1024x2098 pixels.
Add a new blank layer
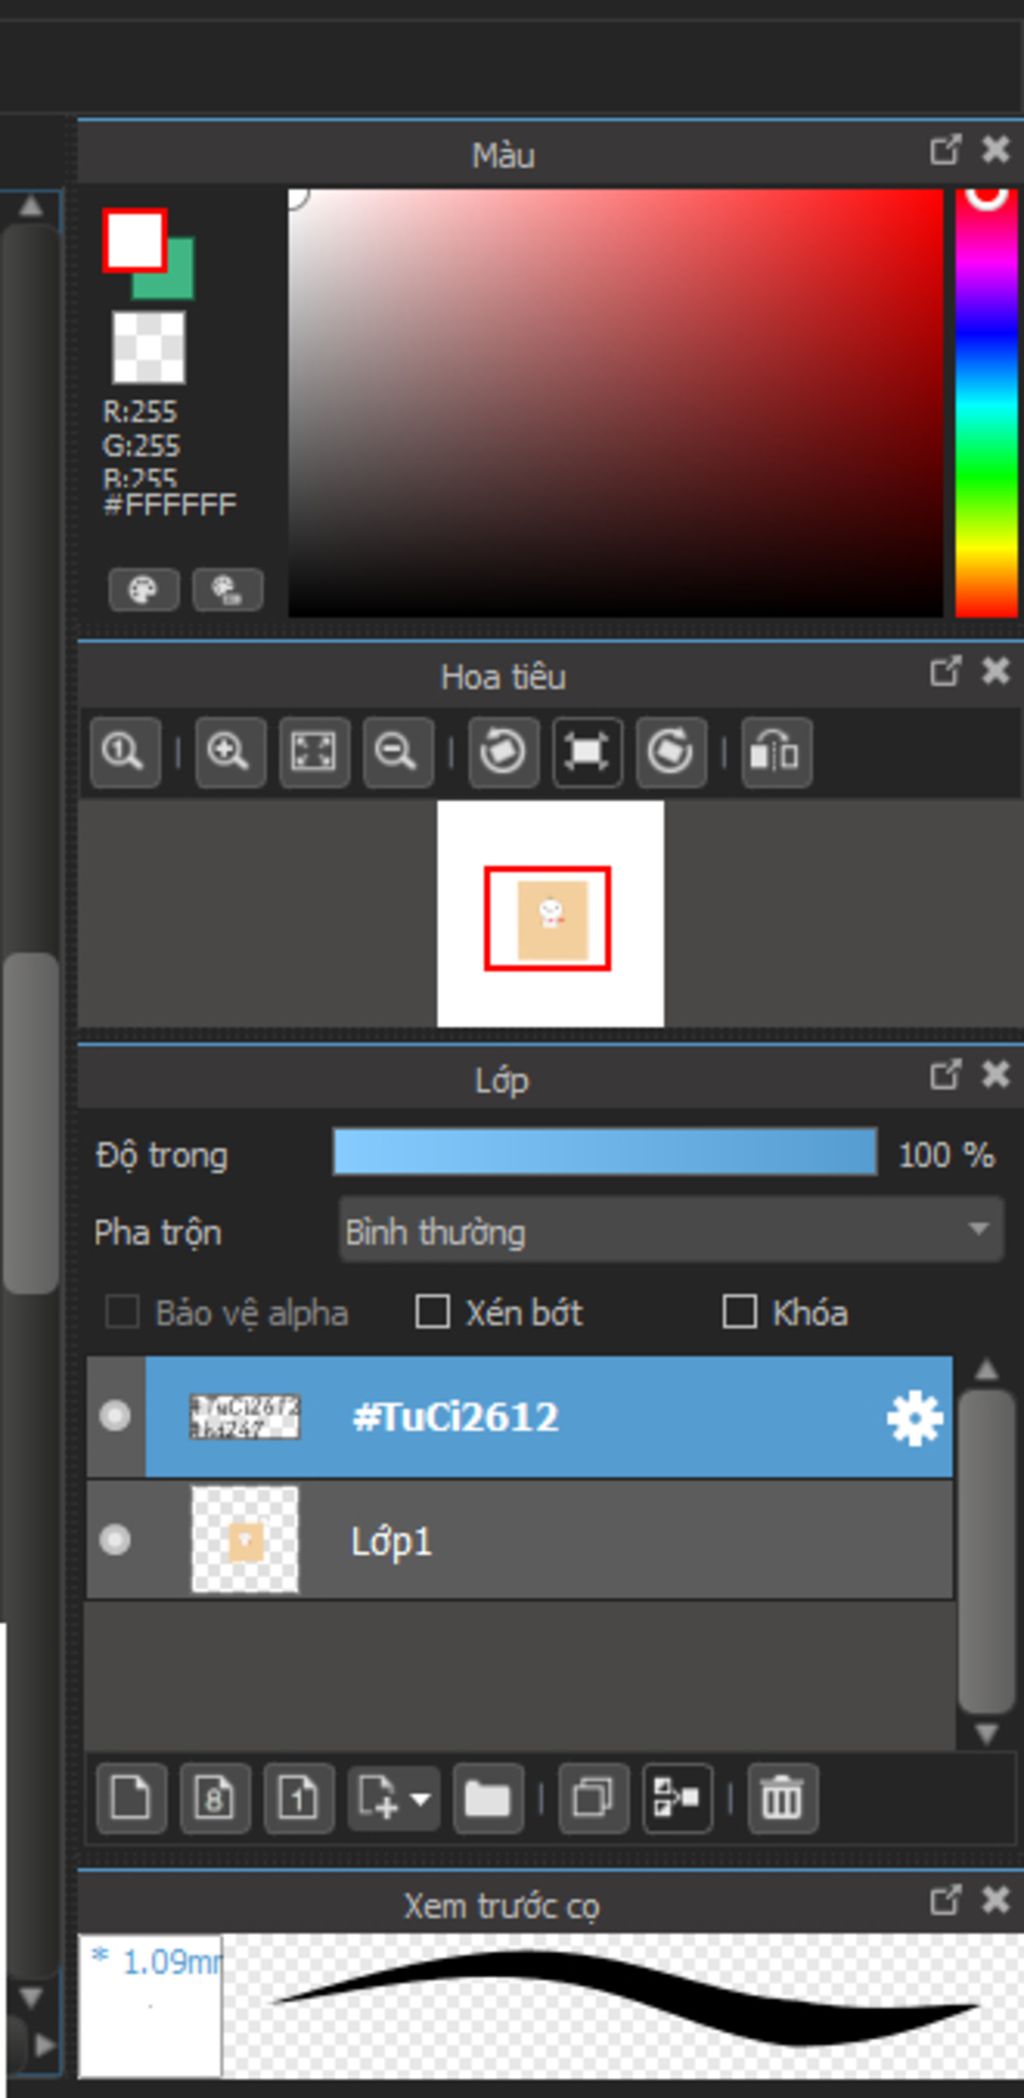[x=131, y=1798]
